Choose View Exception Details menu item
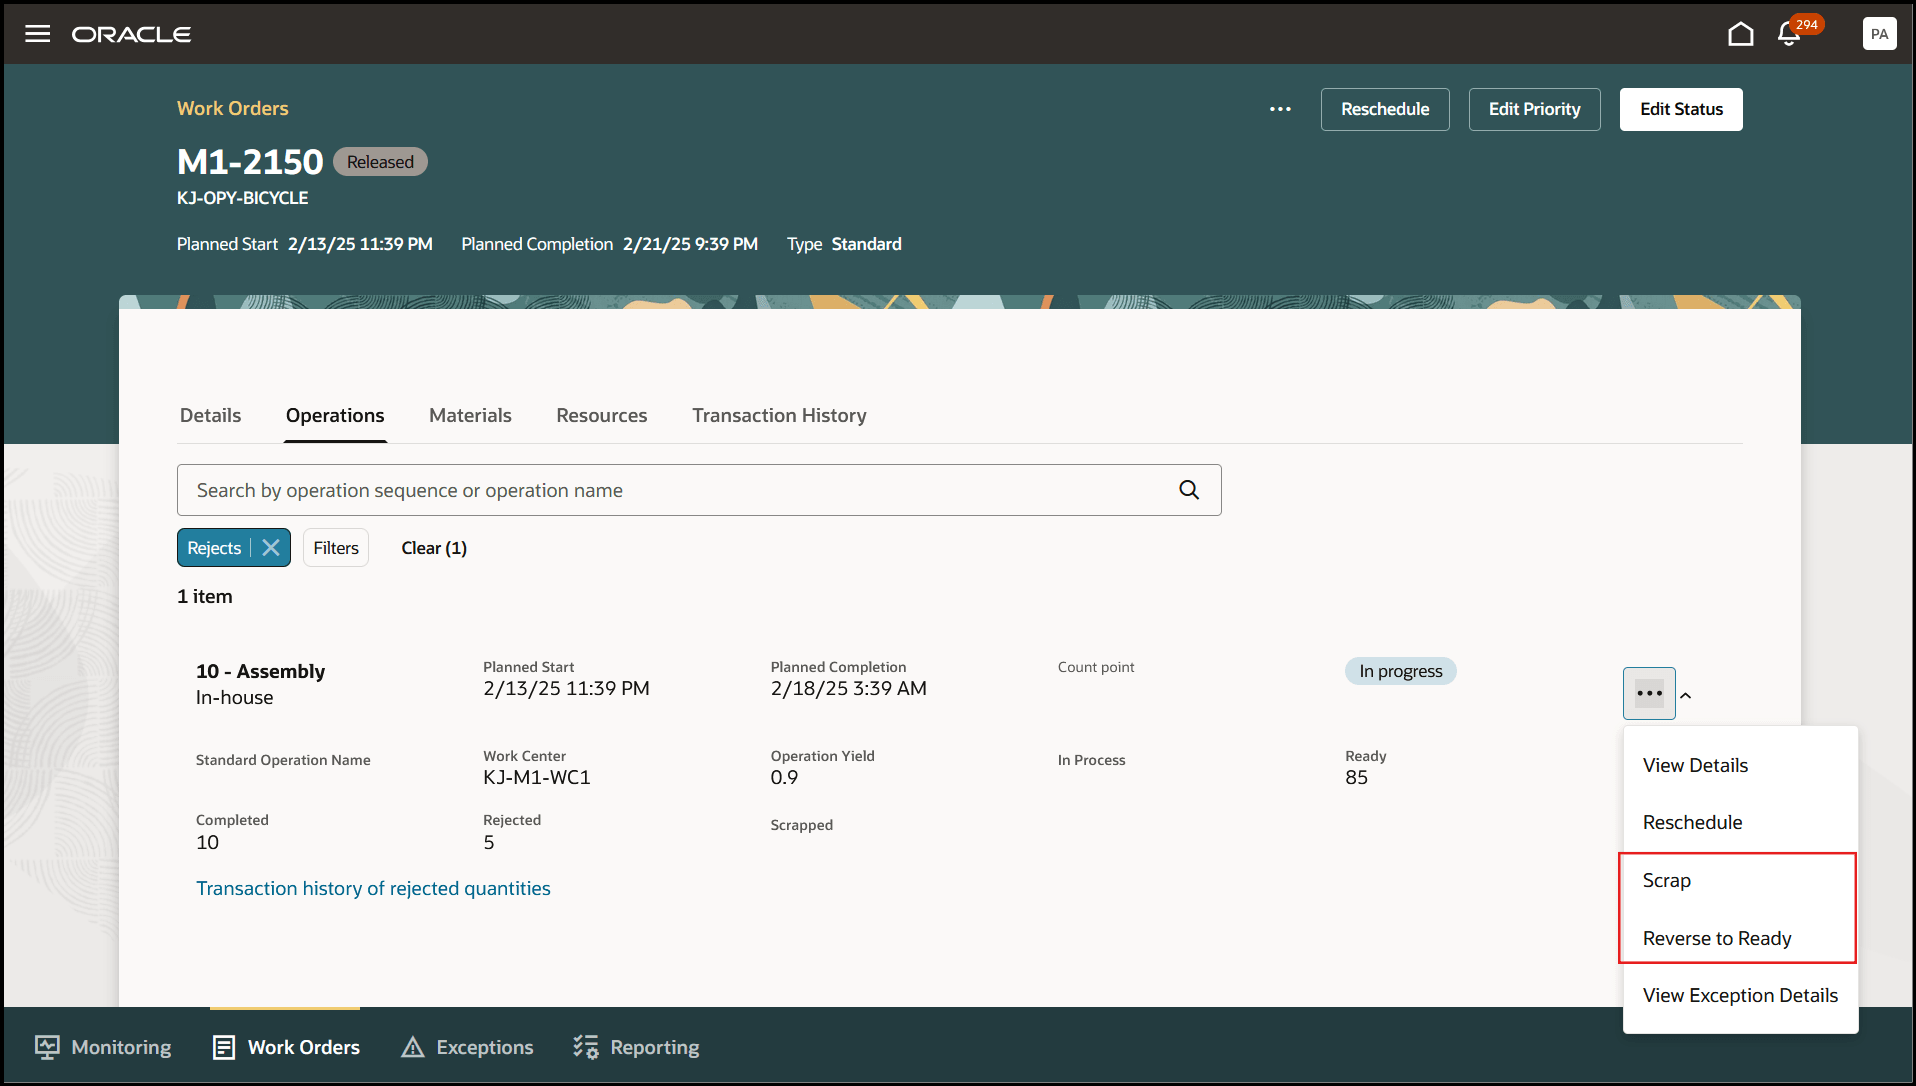 pos(1740,995)
